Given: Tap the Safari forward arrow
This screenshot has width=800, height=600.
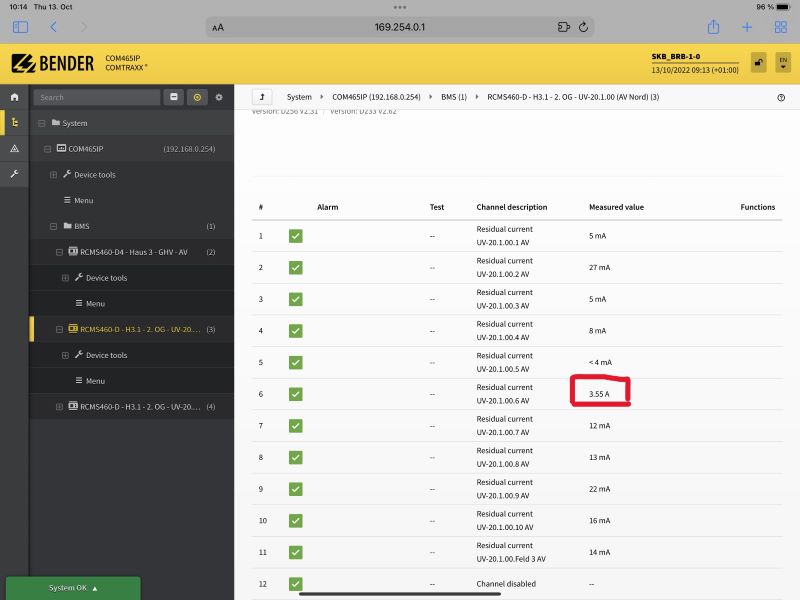Looking at the screenshot, I should point(84,27).
